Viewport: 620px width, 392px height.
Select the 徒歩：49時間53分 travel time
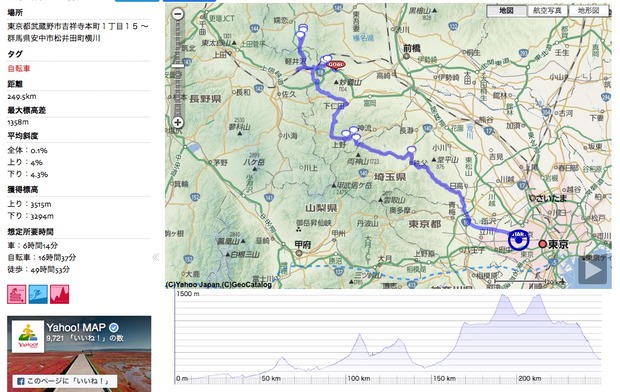[x=39, y=269]
